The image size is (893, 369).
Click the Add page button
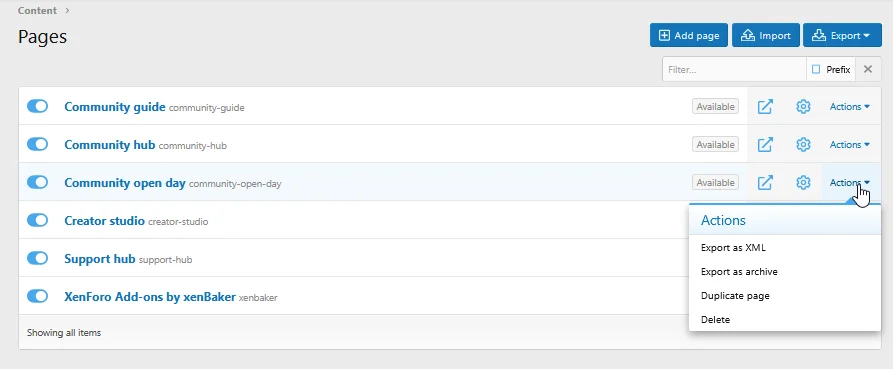click(689, 35)
